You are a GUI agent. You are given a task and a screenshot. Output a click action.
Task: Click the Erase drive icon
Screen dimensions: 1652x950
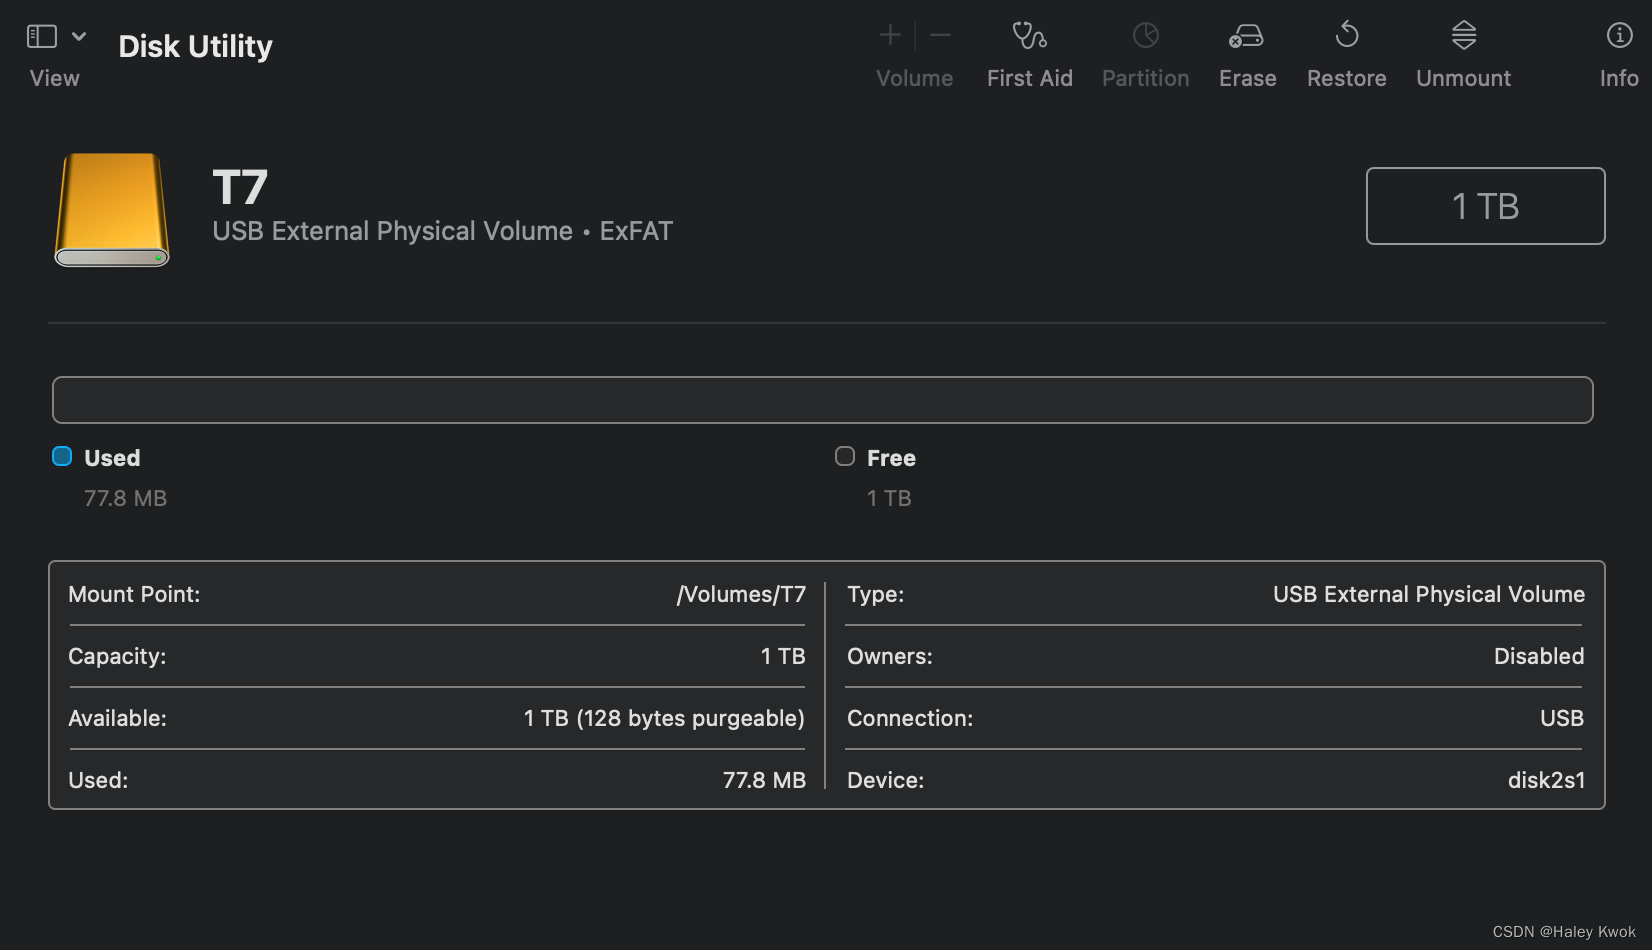[x=1246, y=36]
